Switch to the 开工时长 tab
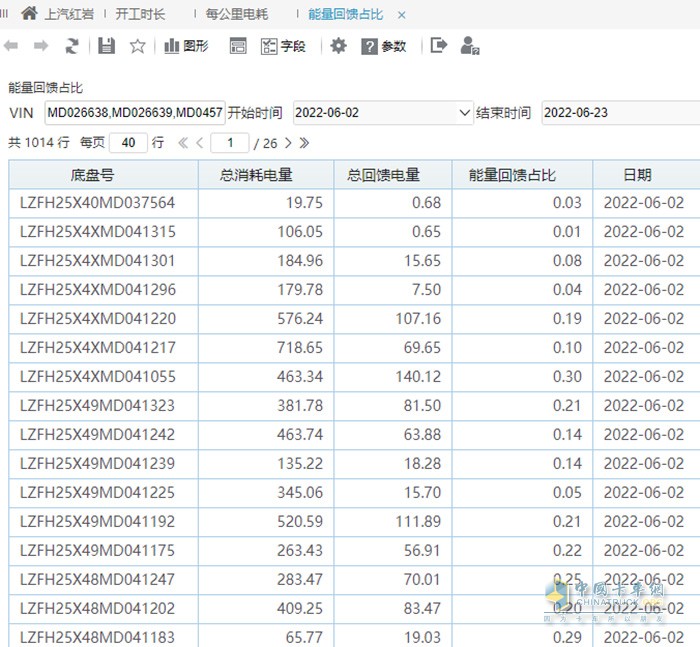 pyautogui.click(x=140, y=15)
